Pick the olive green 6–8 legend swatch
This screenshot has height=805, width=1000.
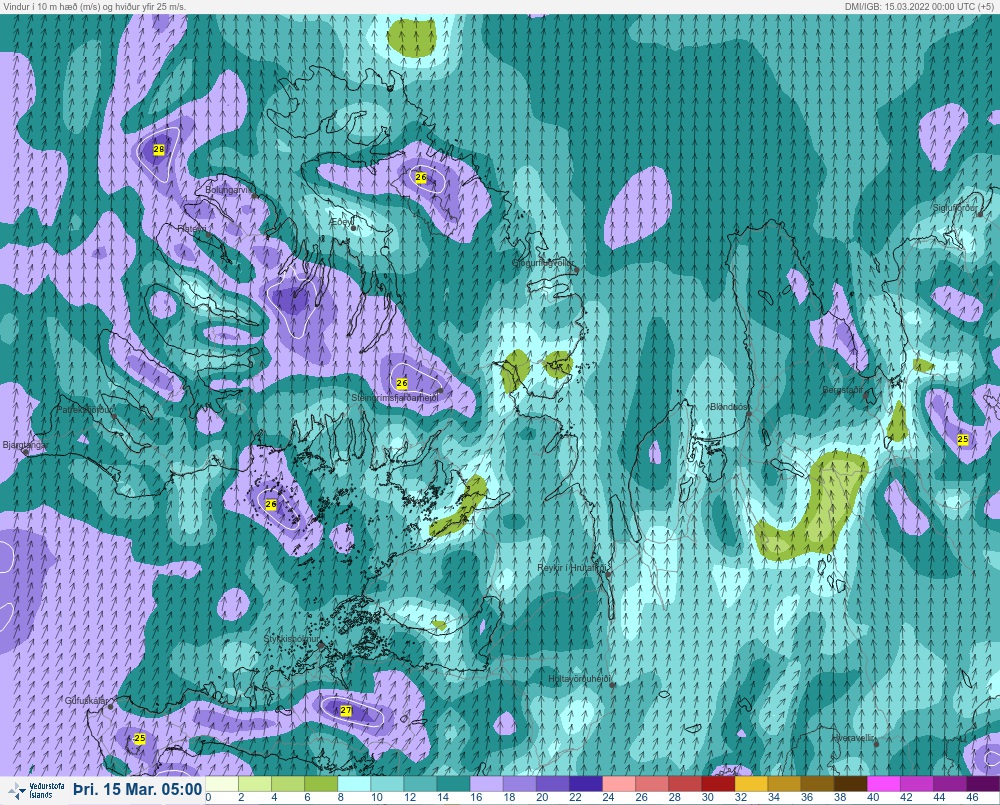coord(321,784)
